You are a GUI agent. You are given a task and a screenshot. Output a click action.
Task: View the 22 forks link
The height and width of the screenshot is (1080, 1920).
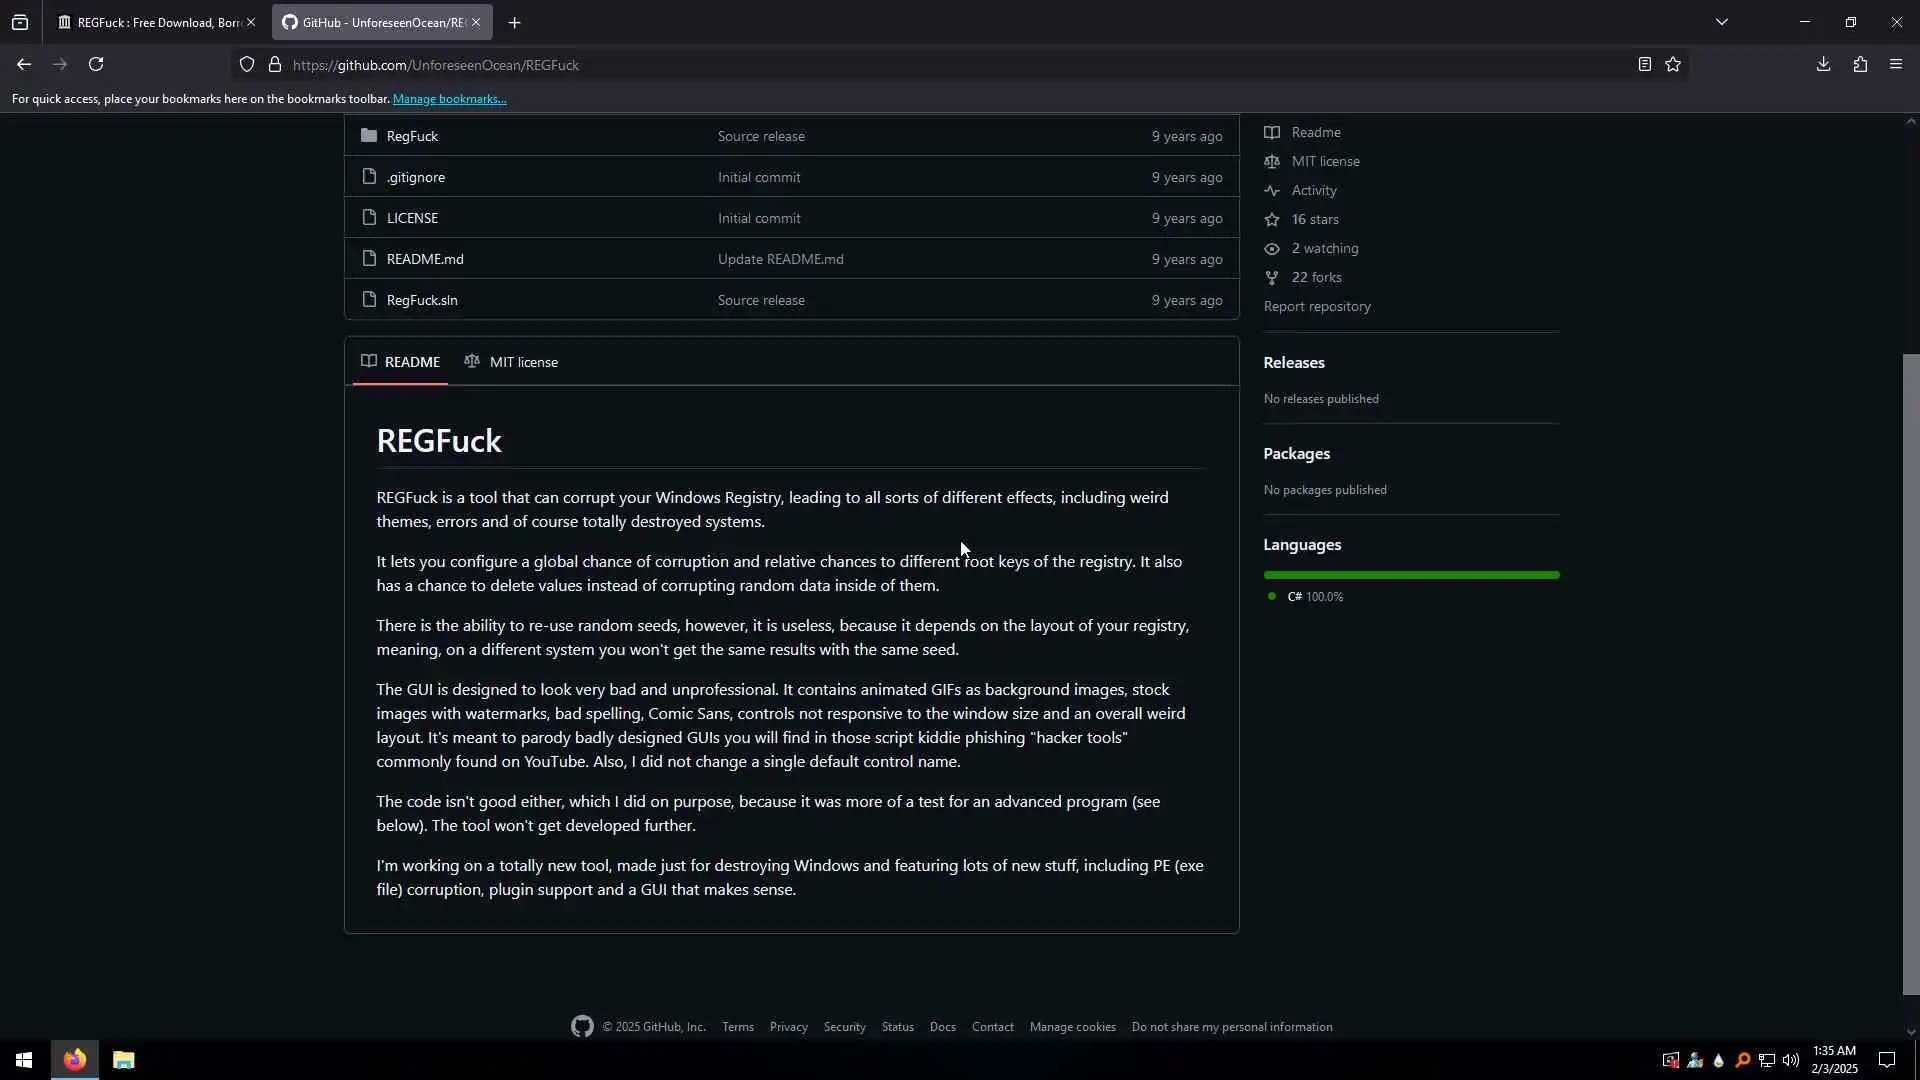pyautogui.click(x=1316, y=277)
